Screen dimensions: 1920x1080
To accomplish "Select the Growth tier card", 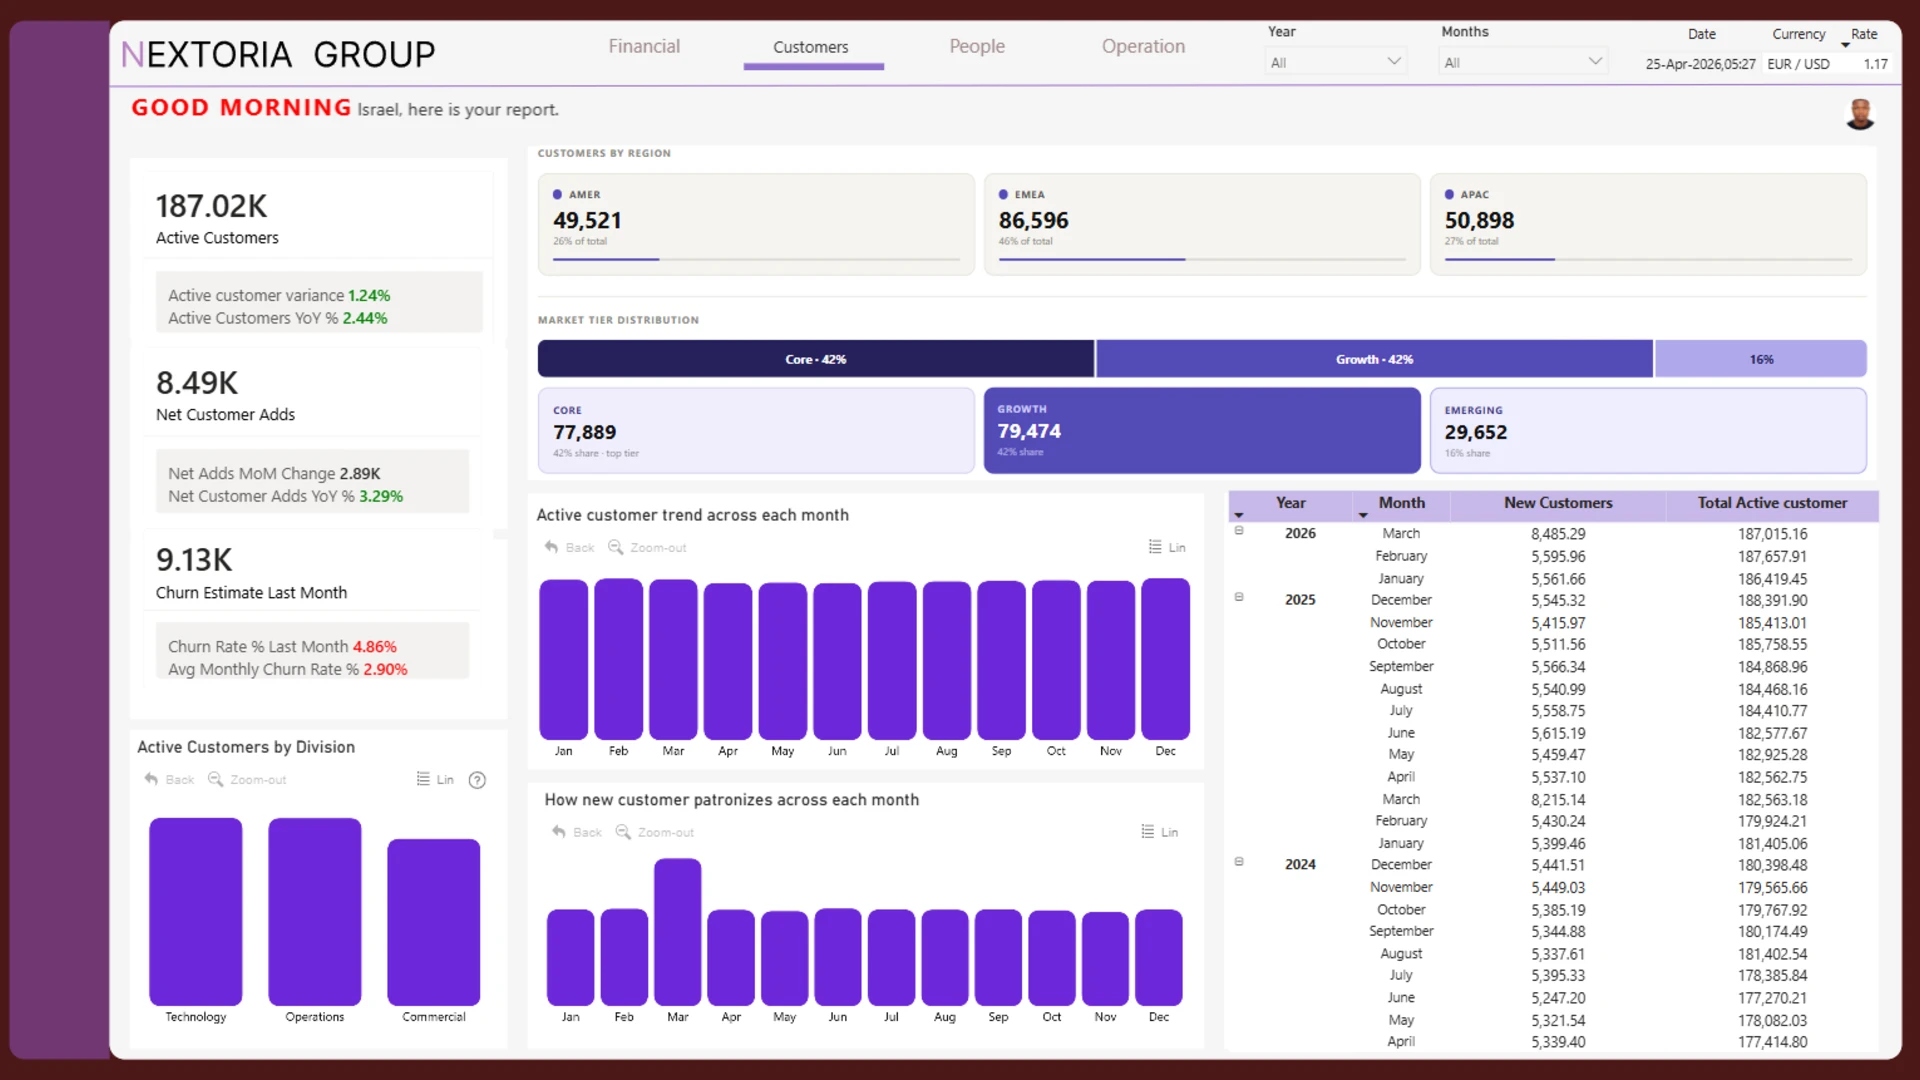I will [1201, 431].
